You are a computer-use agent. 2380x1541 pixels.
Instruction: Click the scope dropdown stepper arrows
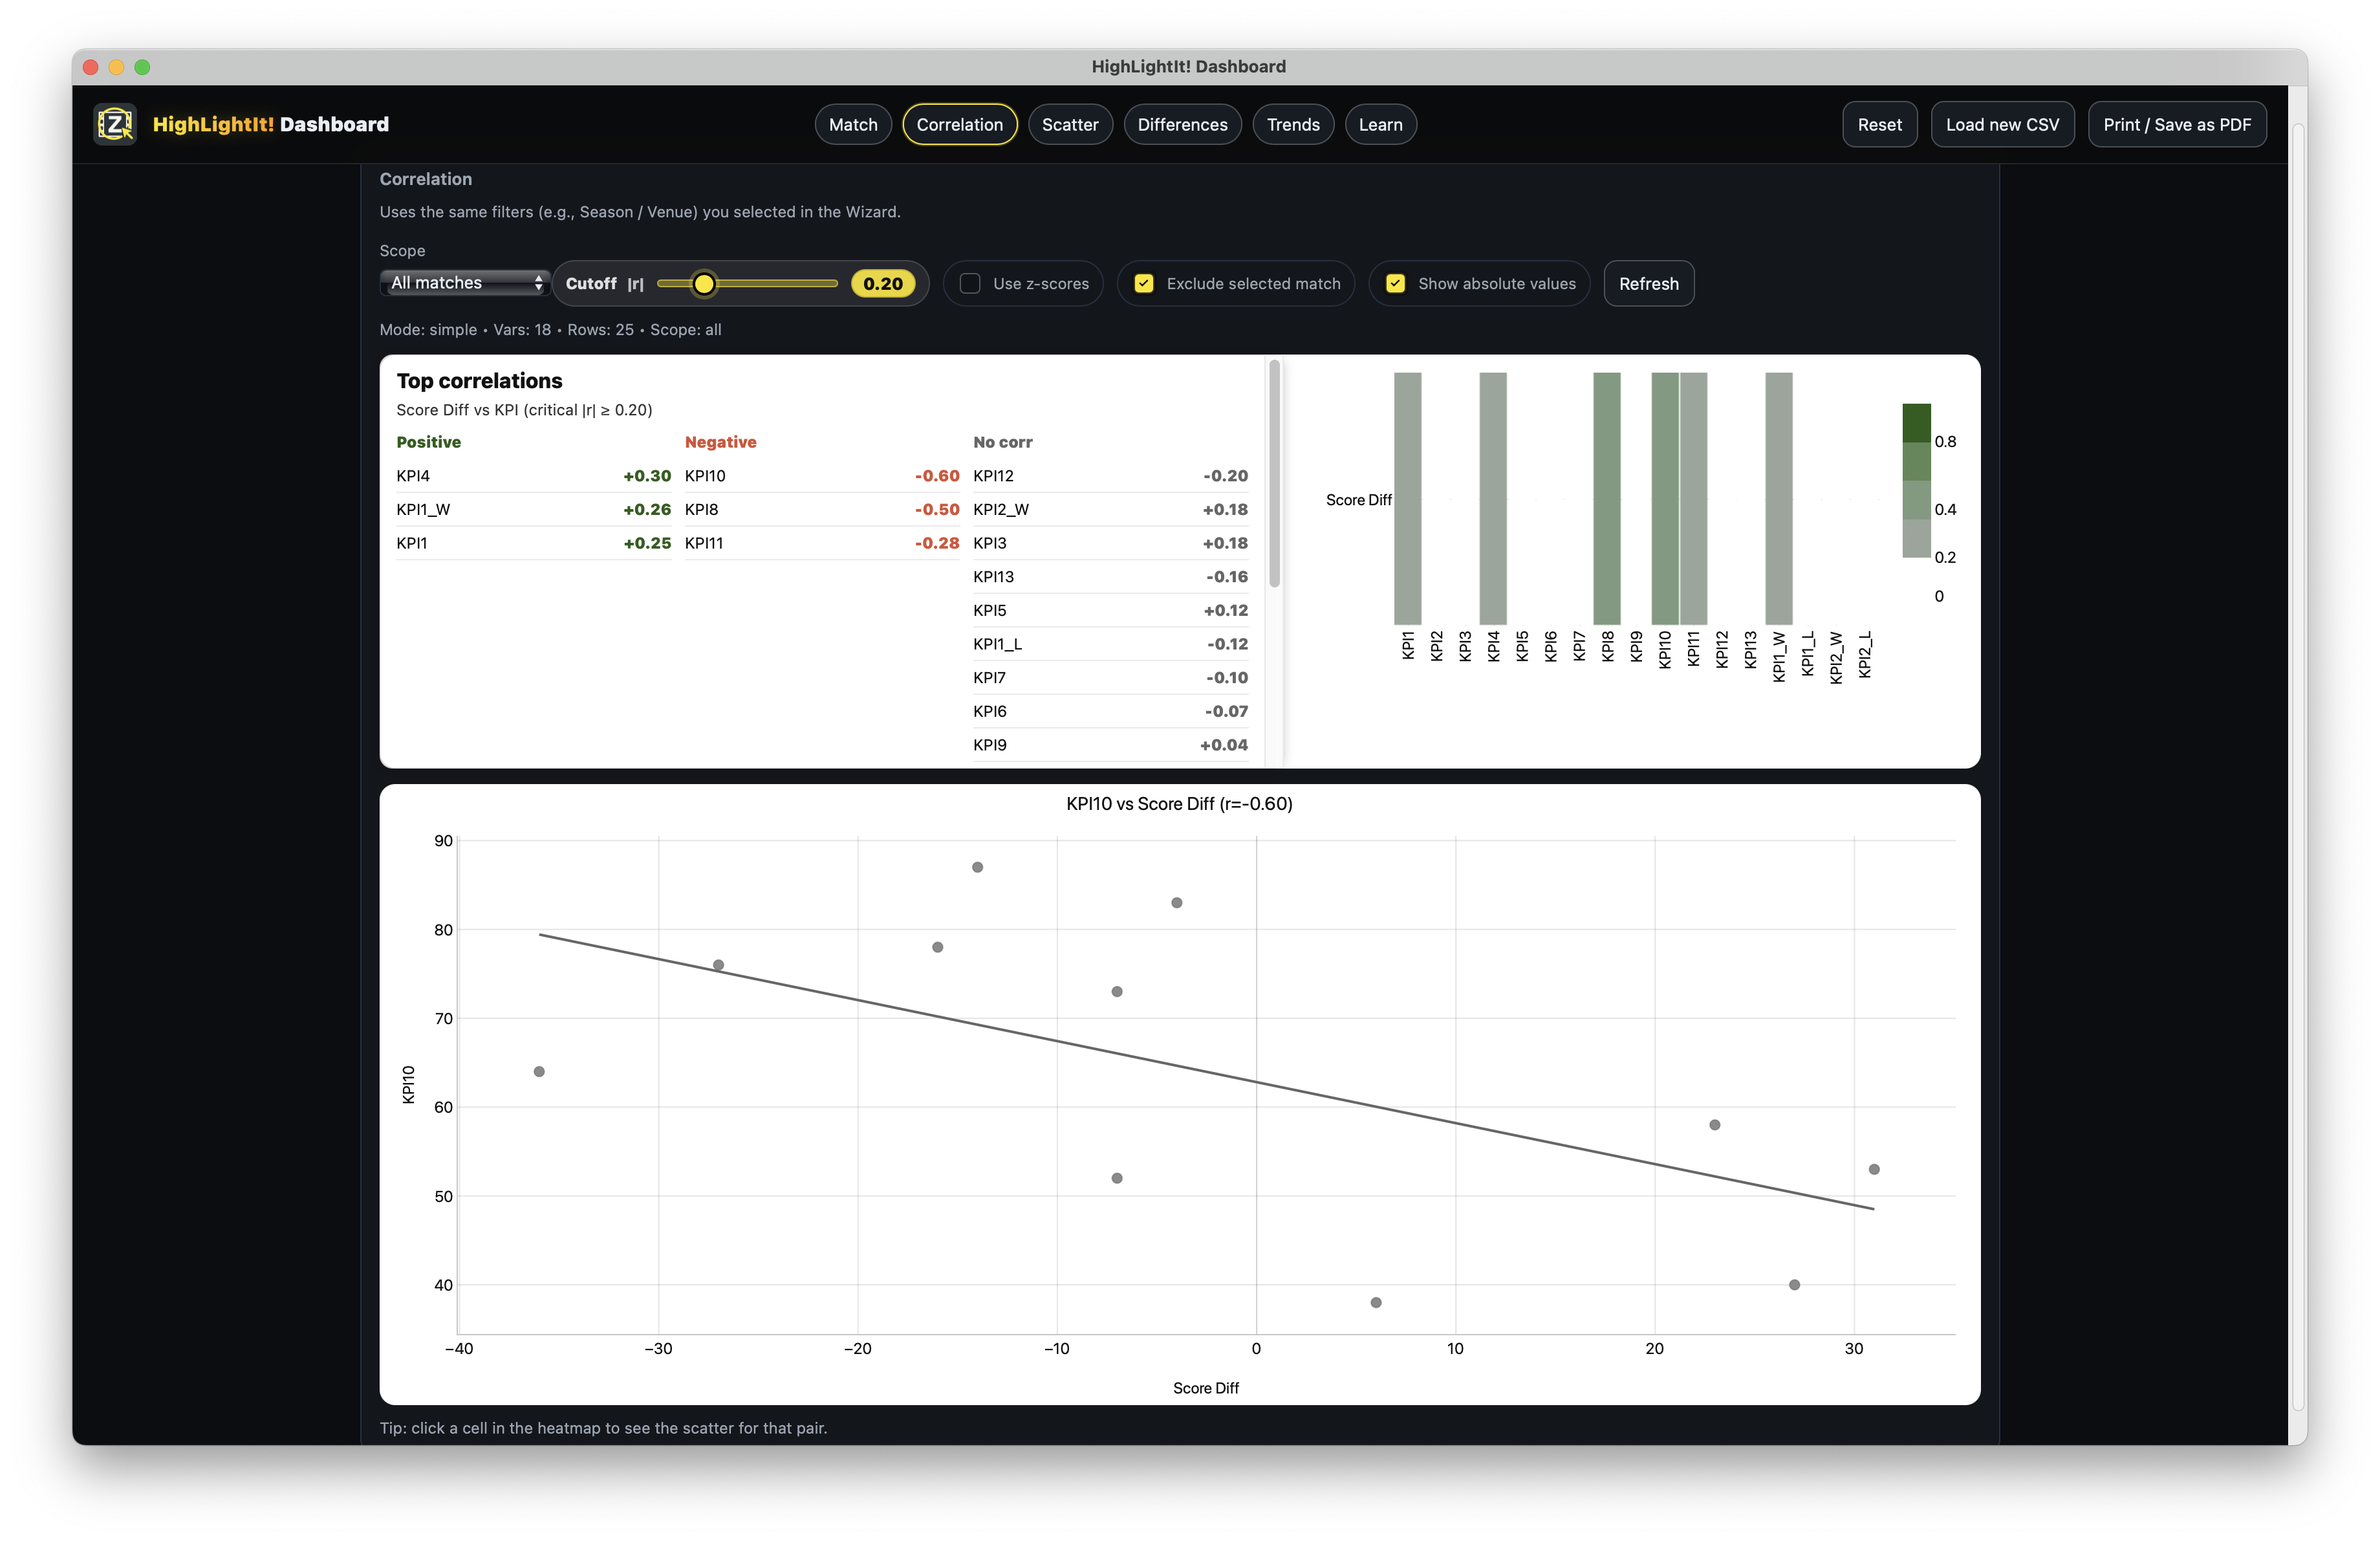pyautogui.click(x=538, y=283)
